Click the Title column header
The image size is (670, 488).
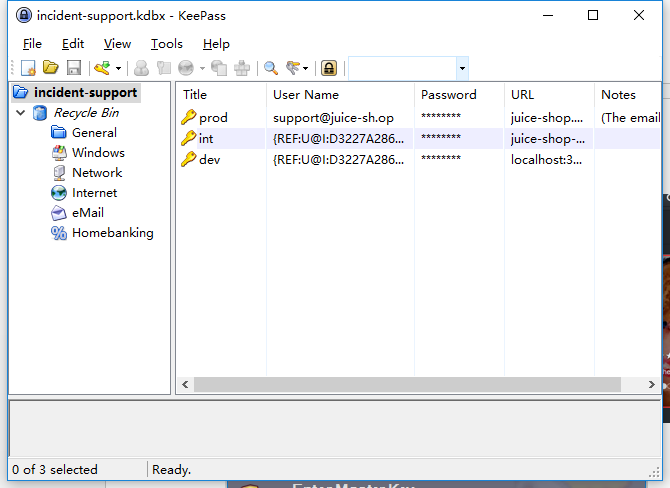pos(221,94)
